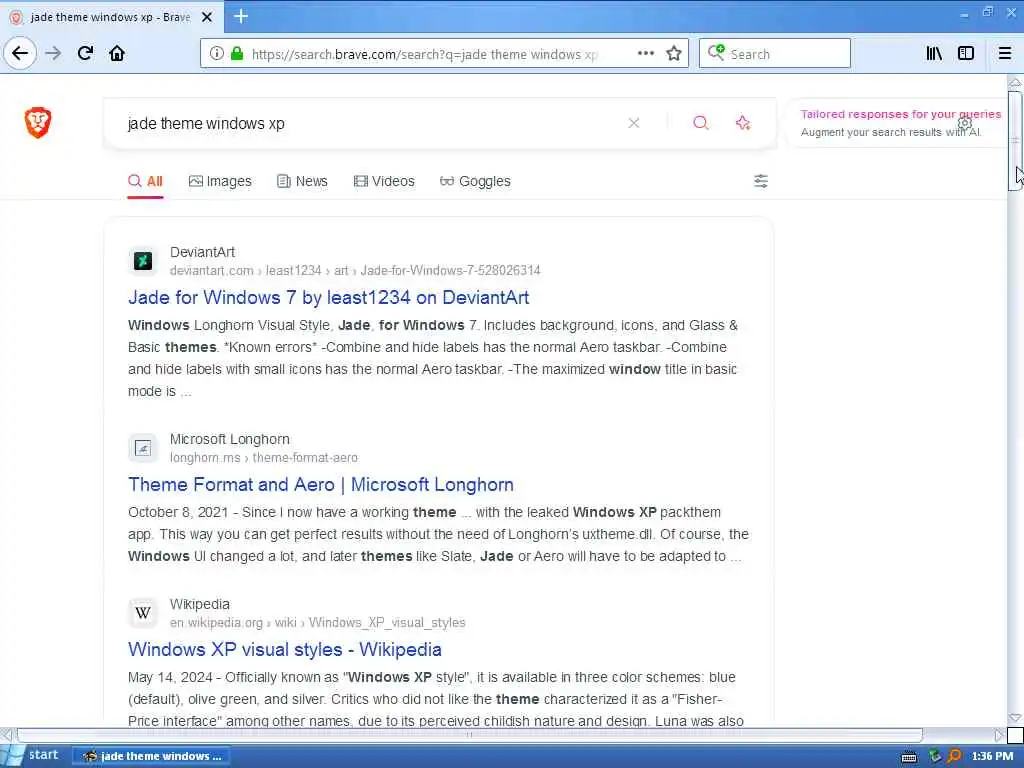The height and width of the screenshot is (768, 1024).
Task: Click en.wikipedia.org breadcrumb URL
Action: click(317, 623)
